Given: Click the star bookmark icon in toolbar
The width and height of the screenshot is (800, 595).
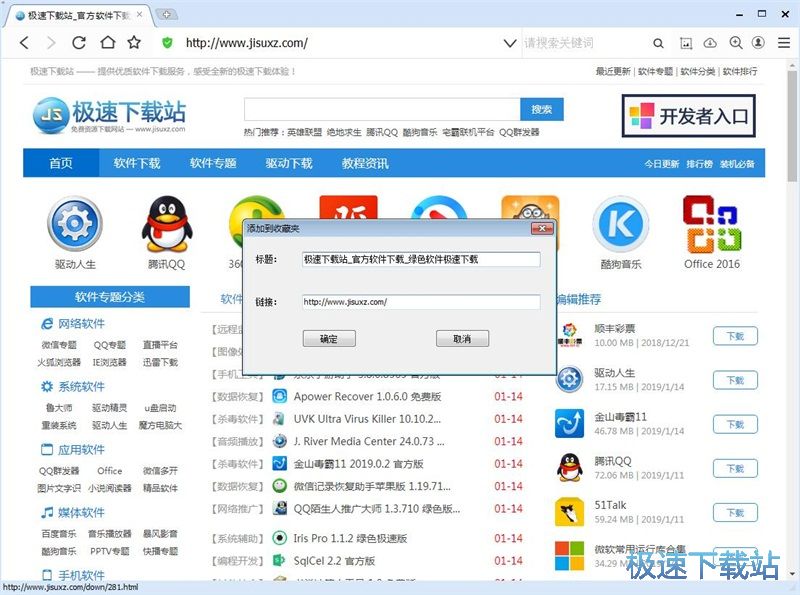Looking at the screenshot, I should click(x=134, y=42).
